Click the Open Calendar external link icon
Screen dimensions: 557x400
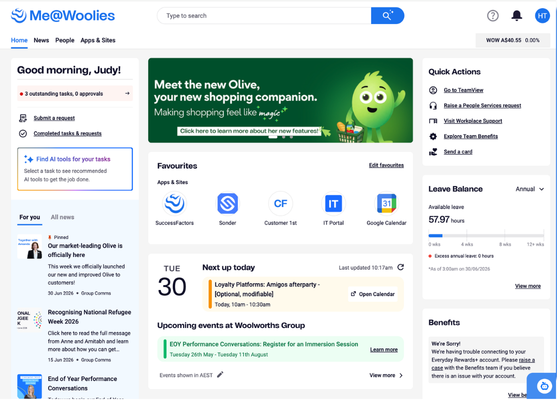click(x=353, y=294)
